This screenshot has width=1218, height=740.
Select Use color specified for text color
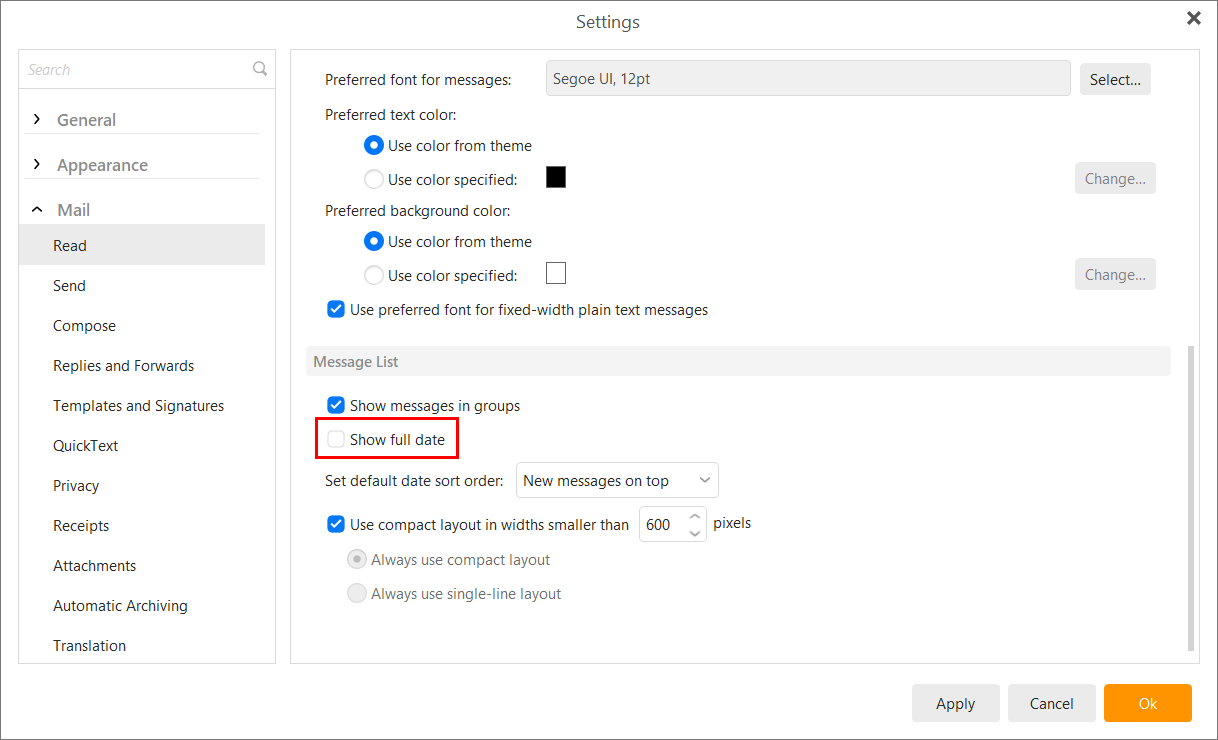point(373,179)
